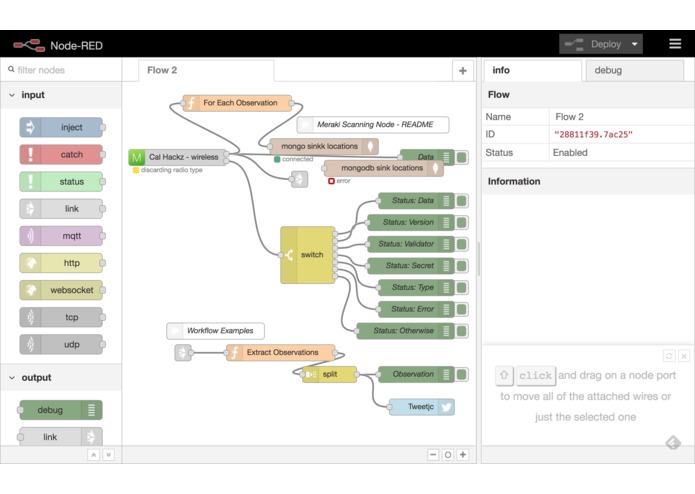The width and height of the screenshot is (695, 494).
Task: Select the mqtt palette node
Action: click(x=61, y=236)
